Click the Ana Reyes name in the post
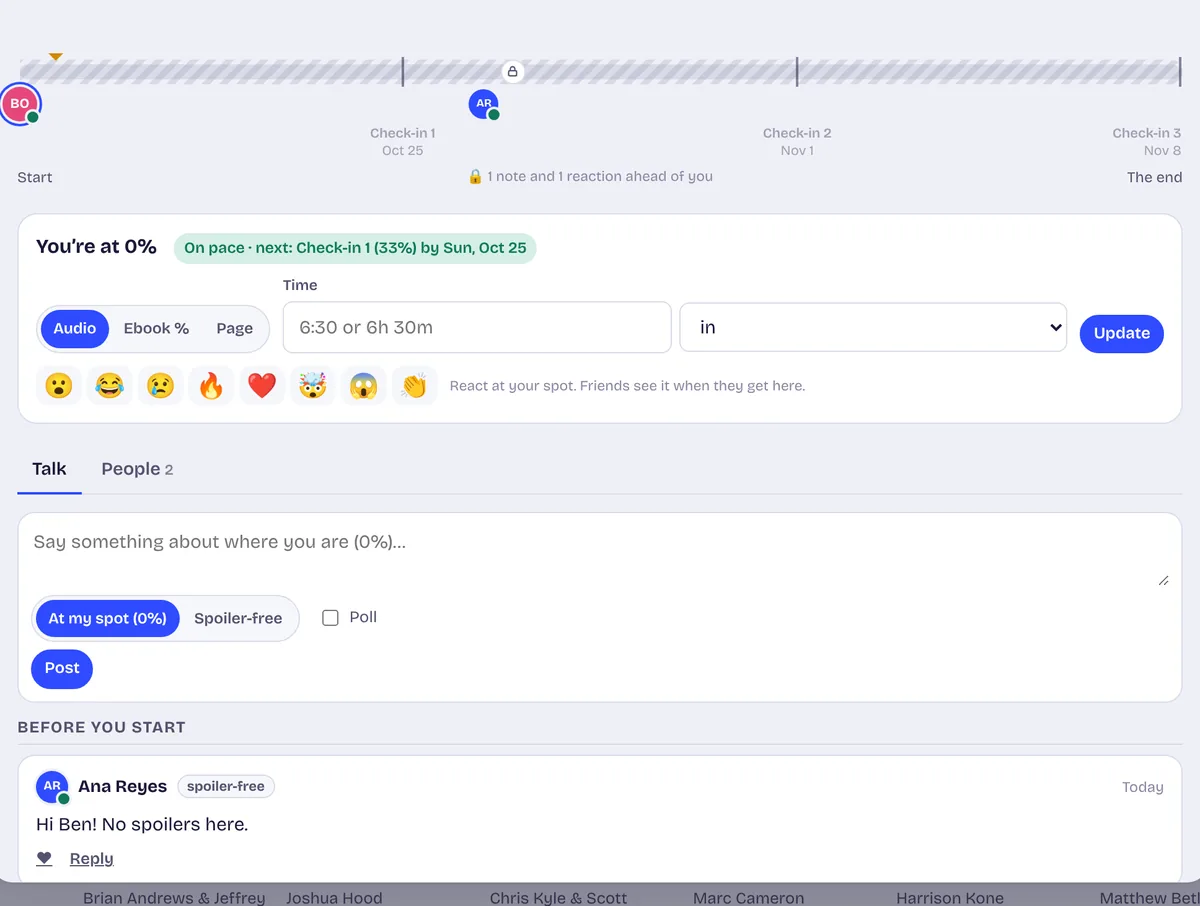Viewport: 1200px width, 906px height. (123, 787)
